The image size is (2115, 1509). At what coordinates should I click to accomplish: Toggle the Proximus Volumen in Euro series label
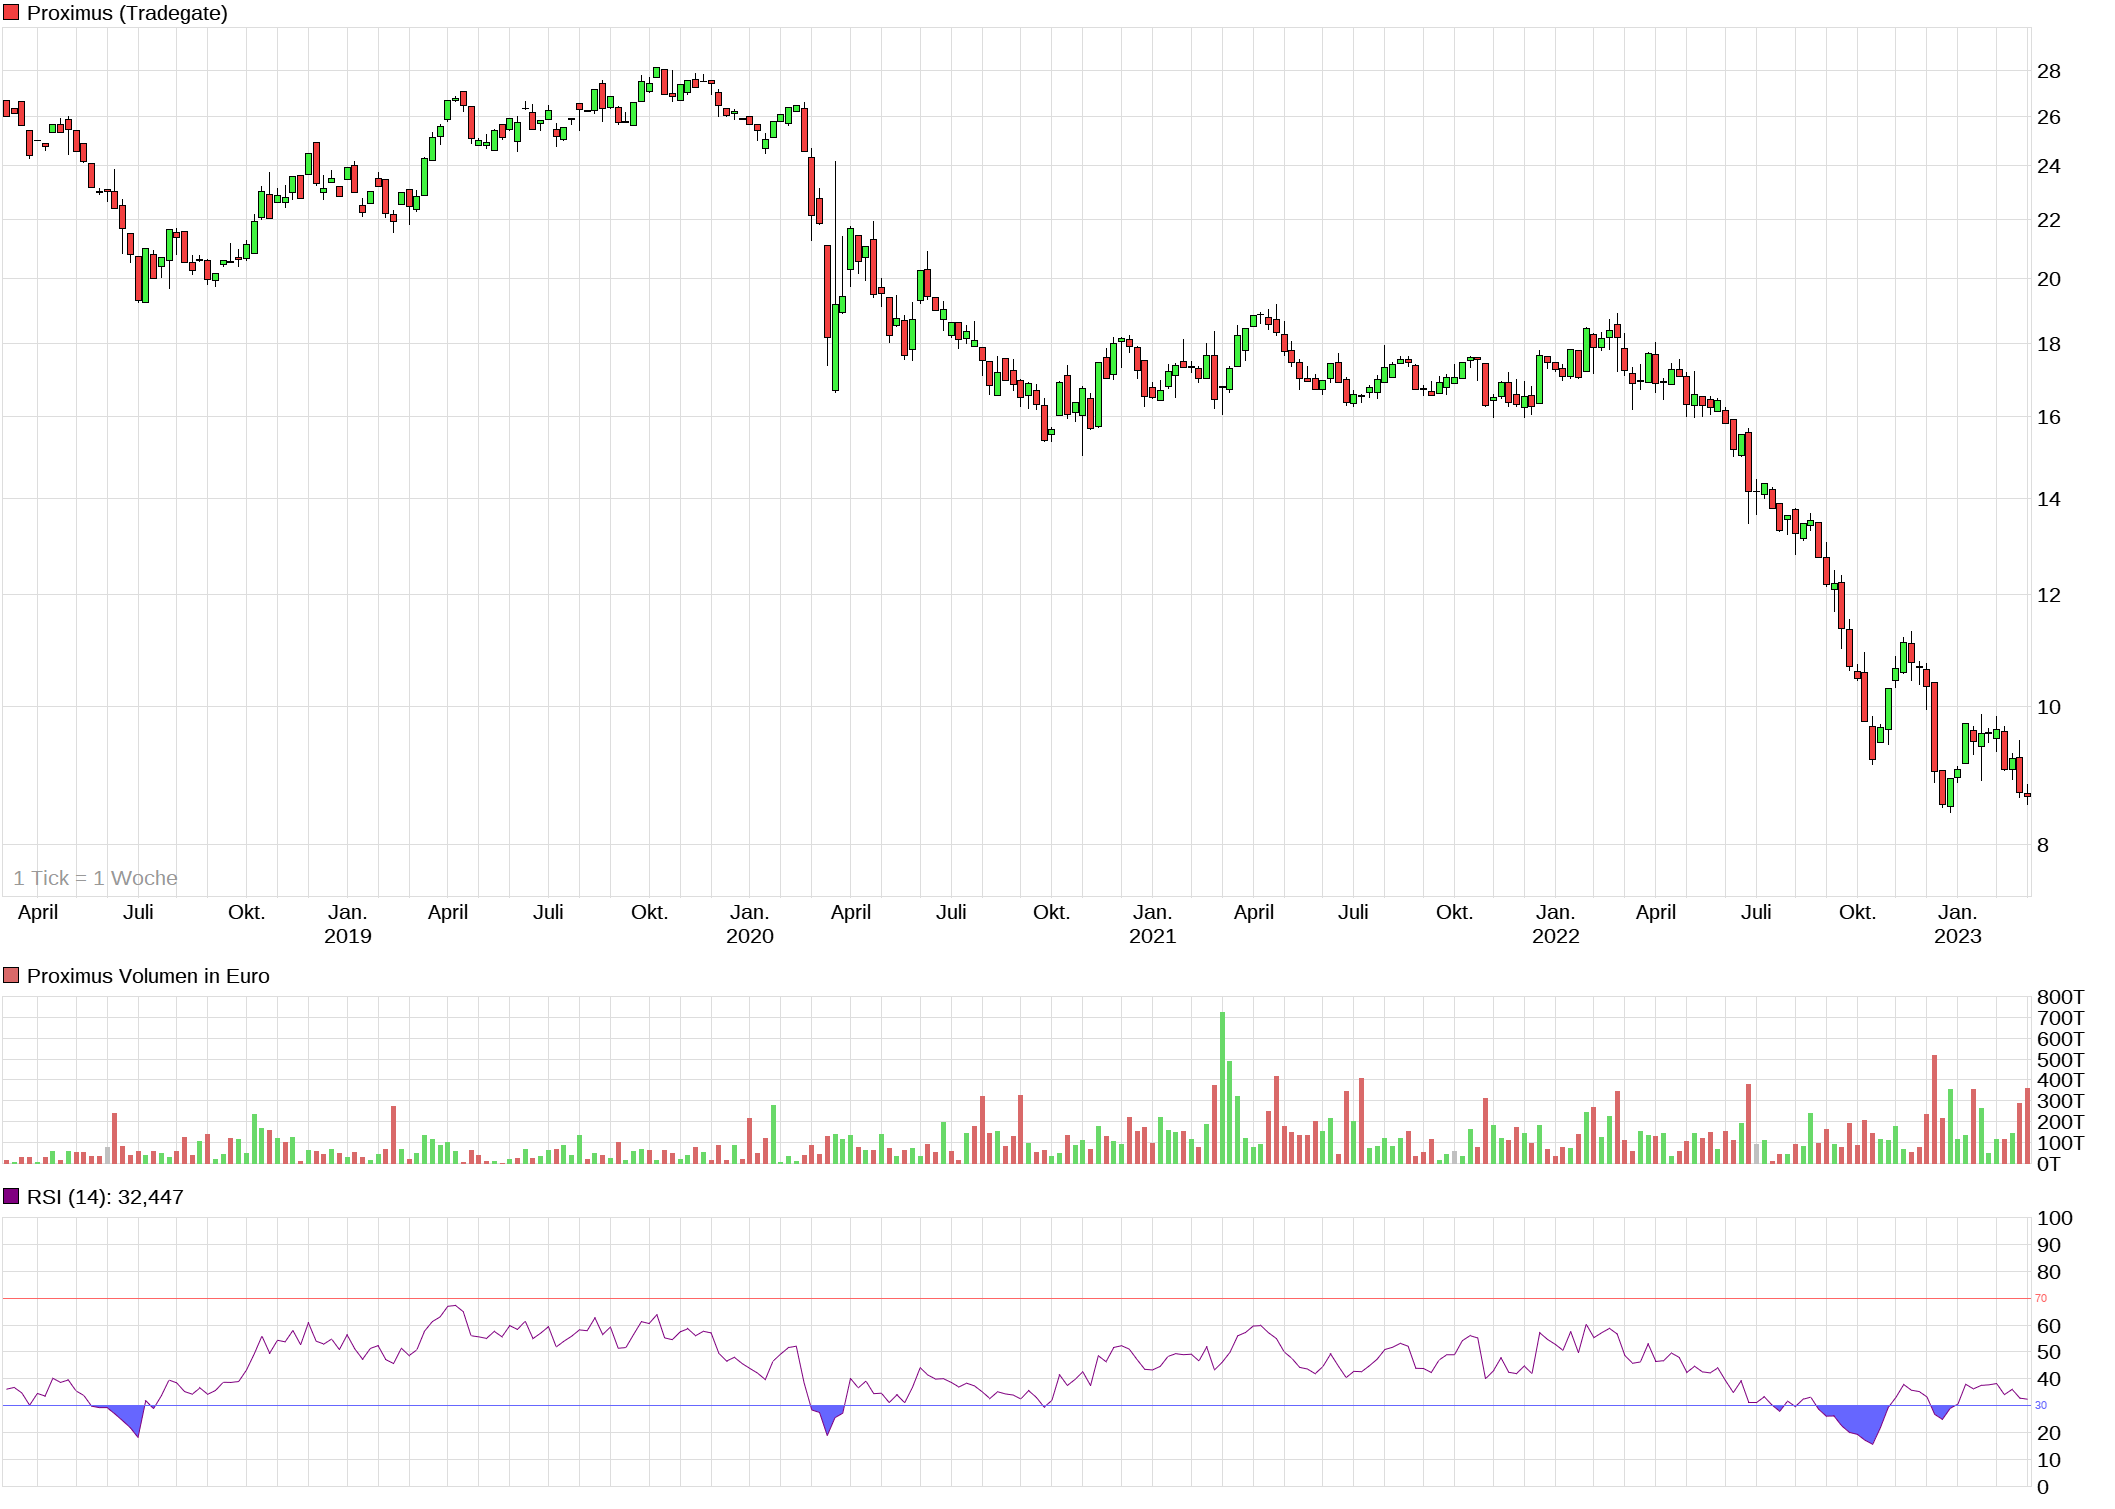point(148,975)
